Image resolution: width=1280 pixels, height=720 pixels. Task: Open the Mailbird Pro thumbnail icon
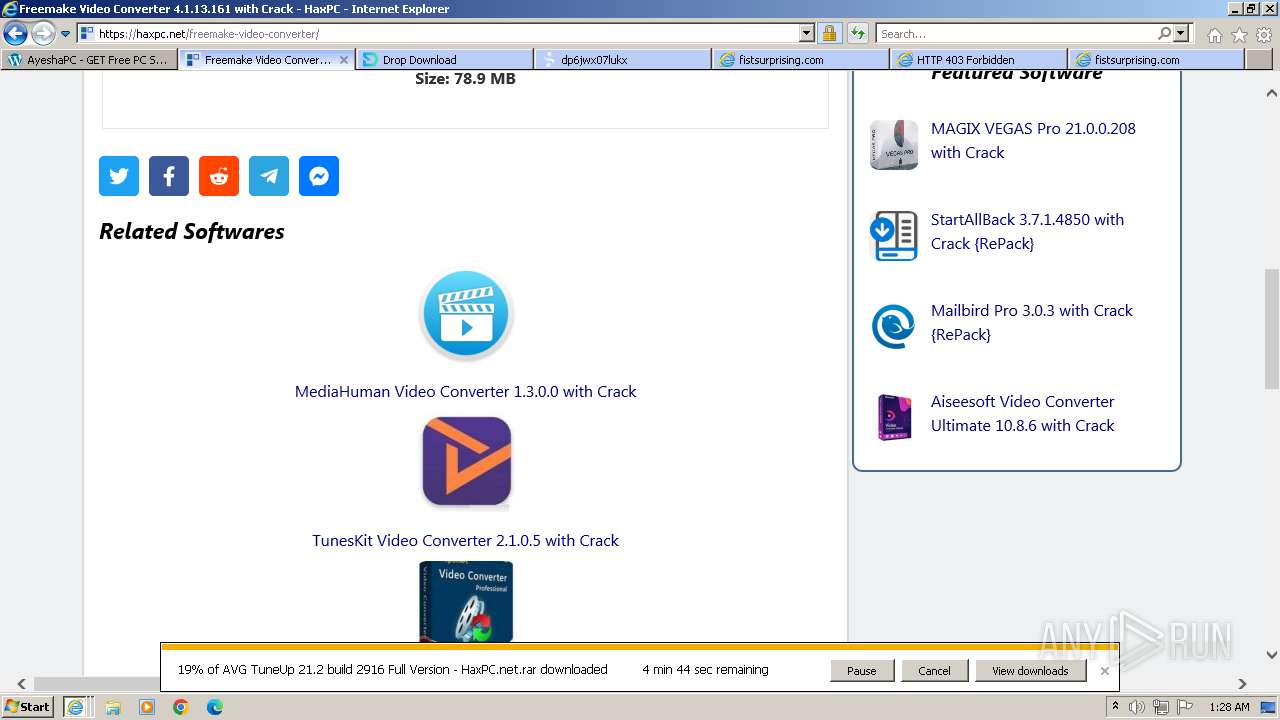pos(894,327)
